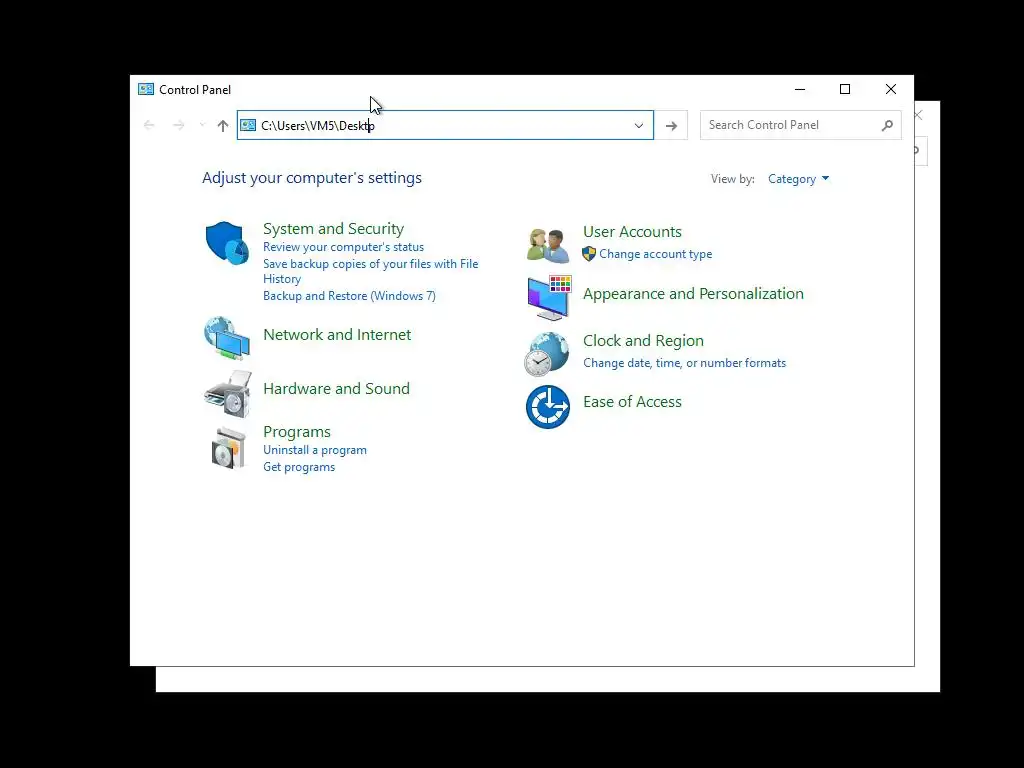Click Change account type link
The height and width of the screenshot is (768, 1024).
coord(656,254)
